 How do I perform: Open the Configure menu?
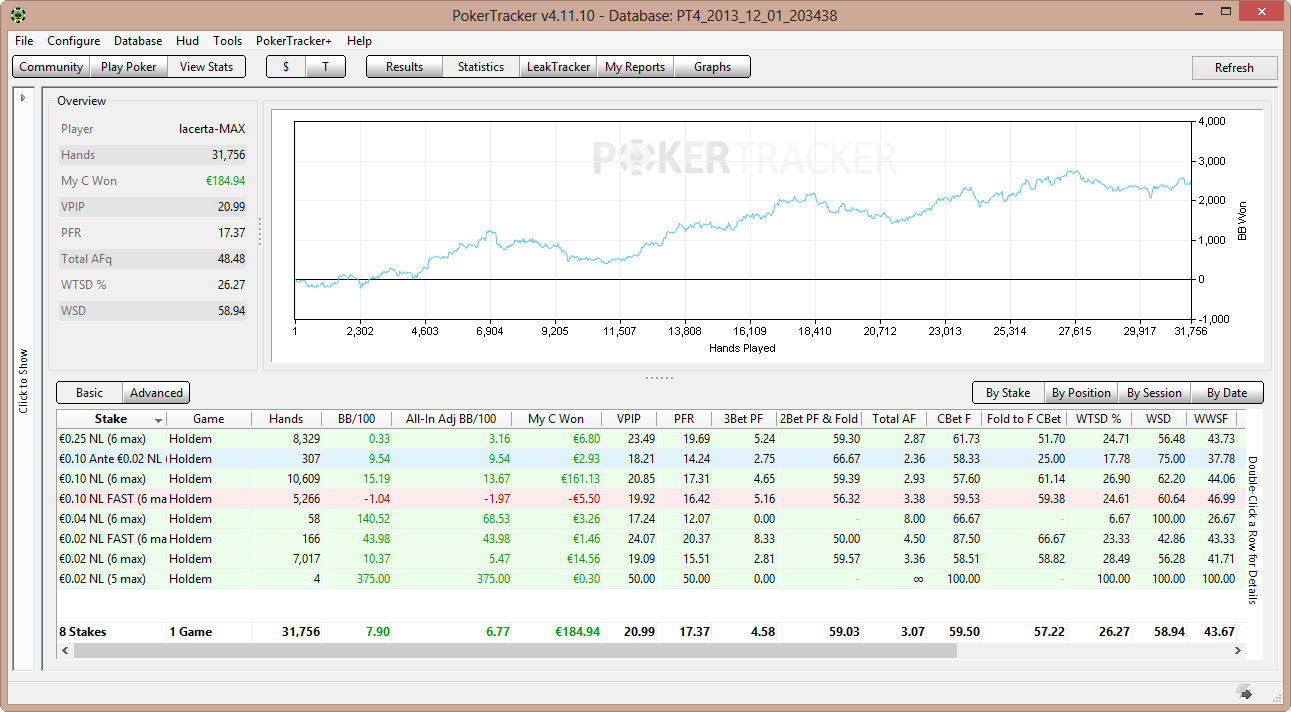coord(73,41)
